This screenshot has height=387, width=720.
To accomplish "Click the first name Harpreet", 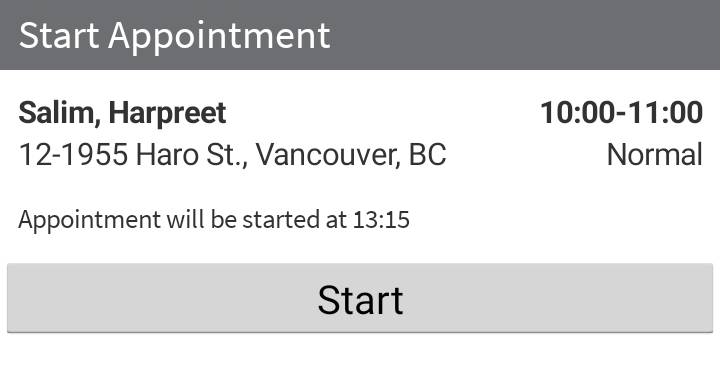I will point(168,114).
